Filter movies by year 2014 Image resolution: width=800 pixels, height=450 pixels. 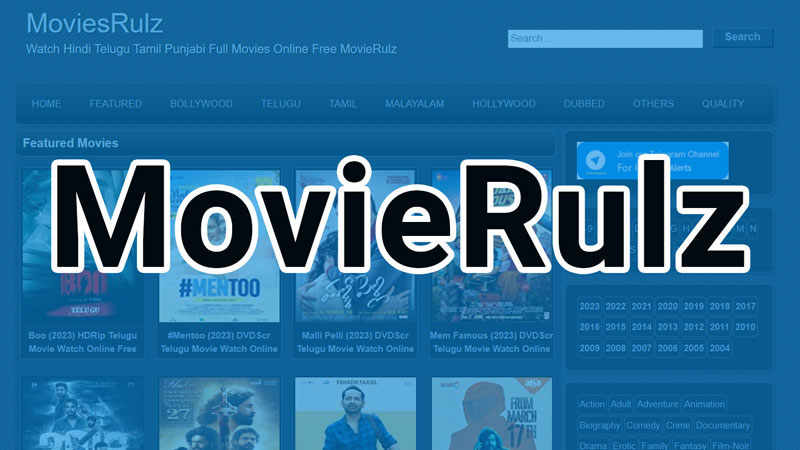click(x=641, y=327)
